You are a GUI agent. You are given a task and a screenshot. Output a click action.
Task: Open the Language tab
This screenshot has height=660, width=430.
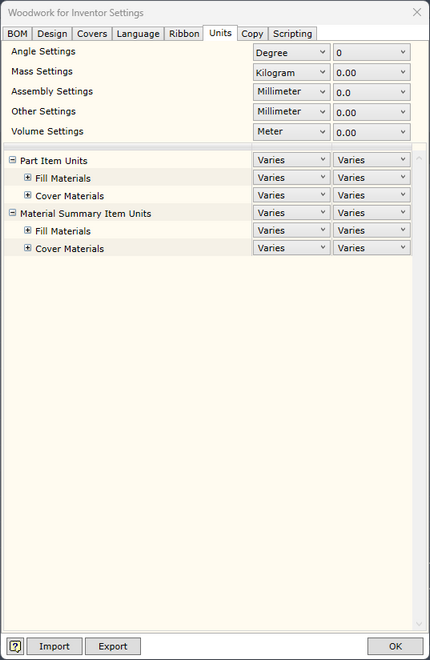click(138, 34)
